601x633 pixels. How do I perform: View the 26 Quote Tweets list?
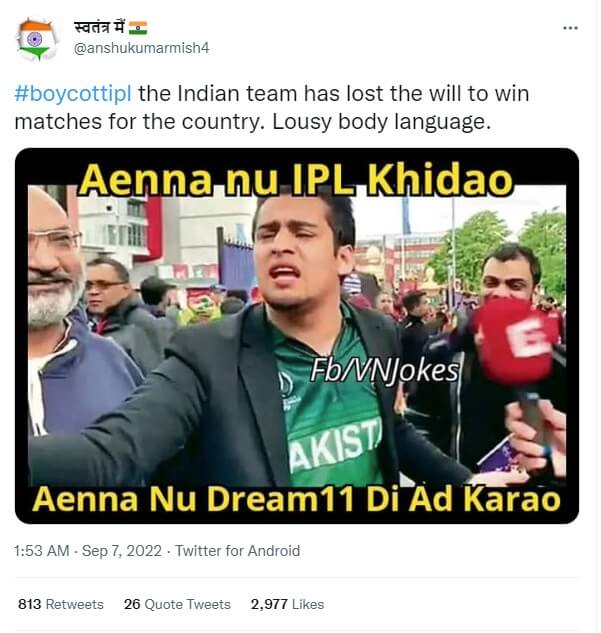click(x=177, y=604)
